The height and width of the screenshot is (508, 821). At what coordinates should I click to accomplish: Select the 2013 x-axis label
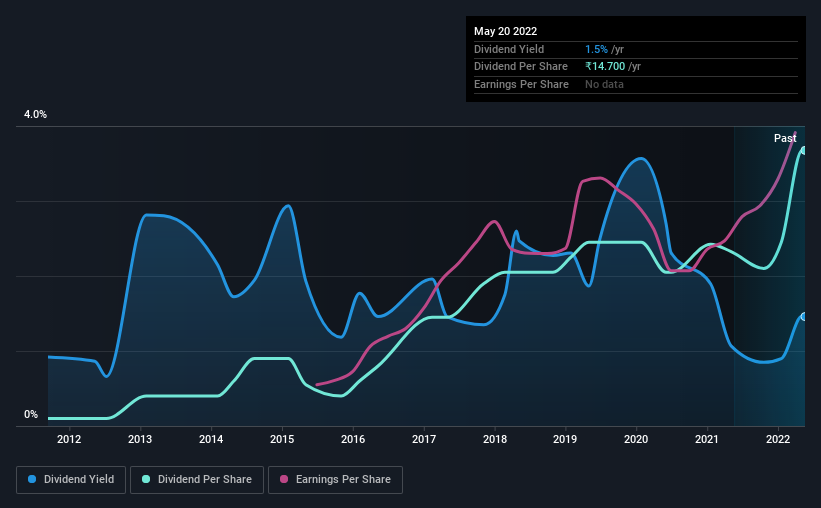tap(140, 439)
